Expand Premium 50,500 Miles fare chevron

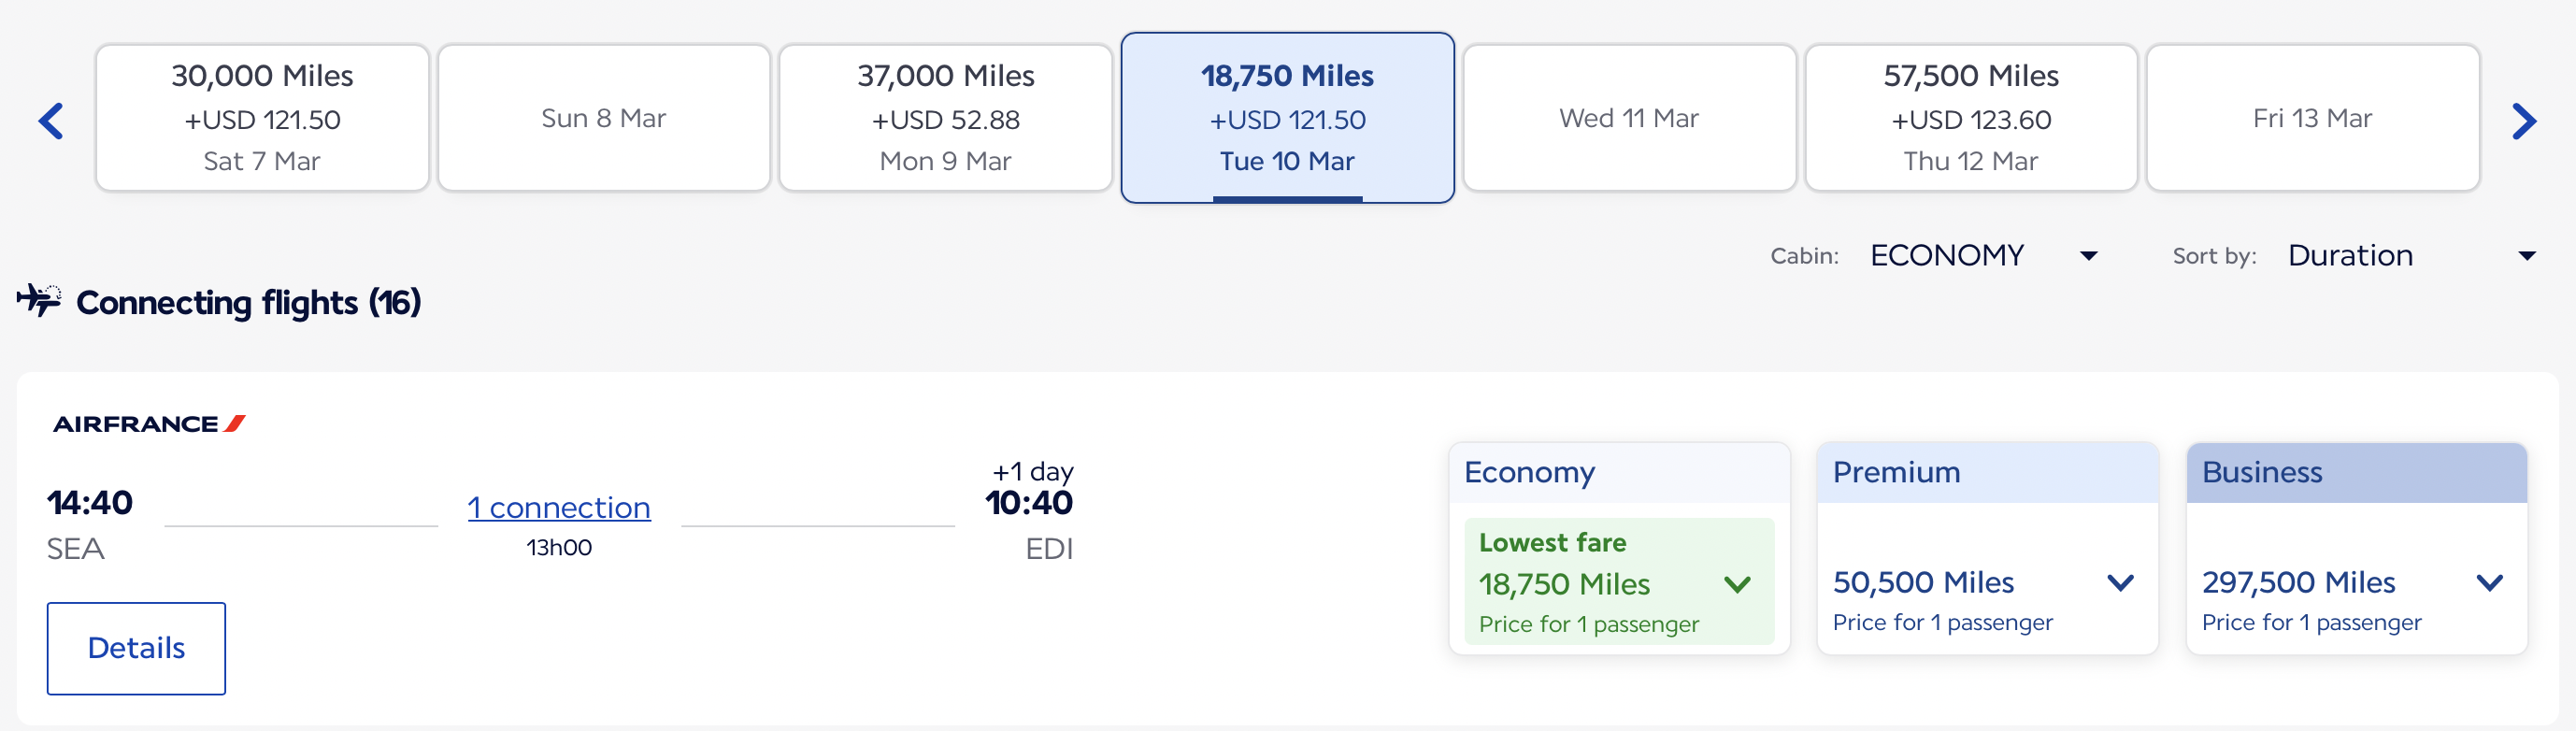tap(2120, 582)
